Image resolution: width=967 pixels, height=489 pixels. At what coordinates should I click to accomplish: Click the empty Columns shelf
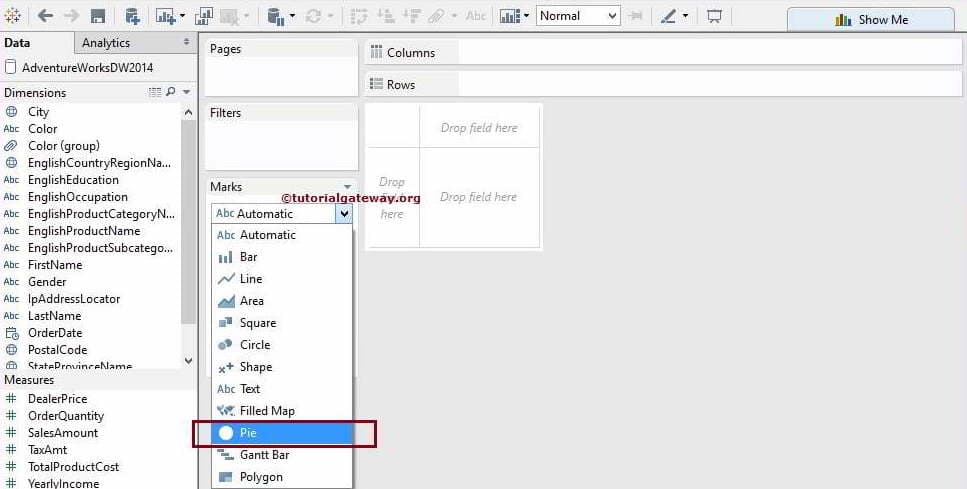pyautogui.click(x=709, y=52)
